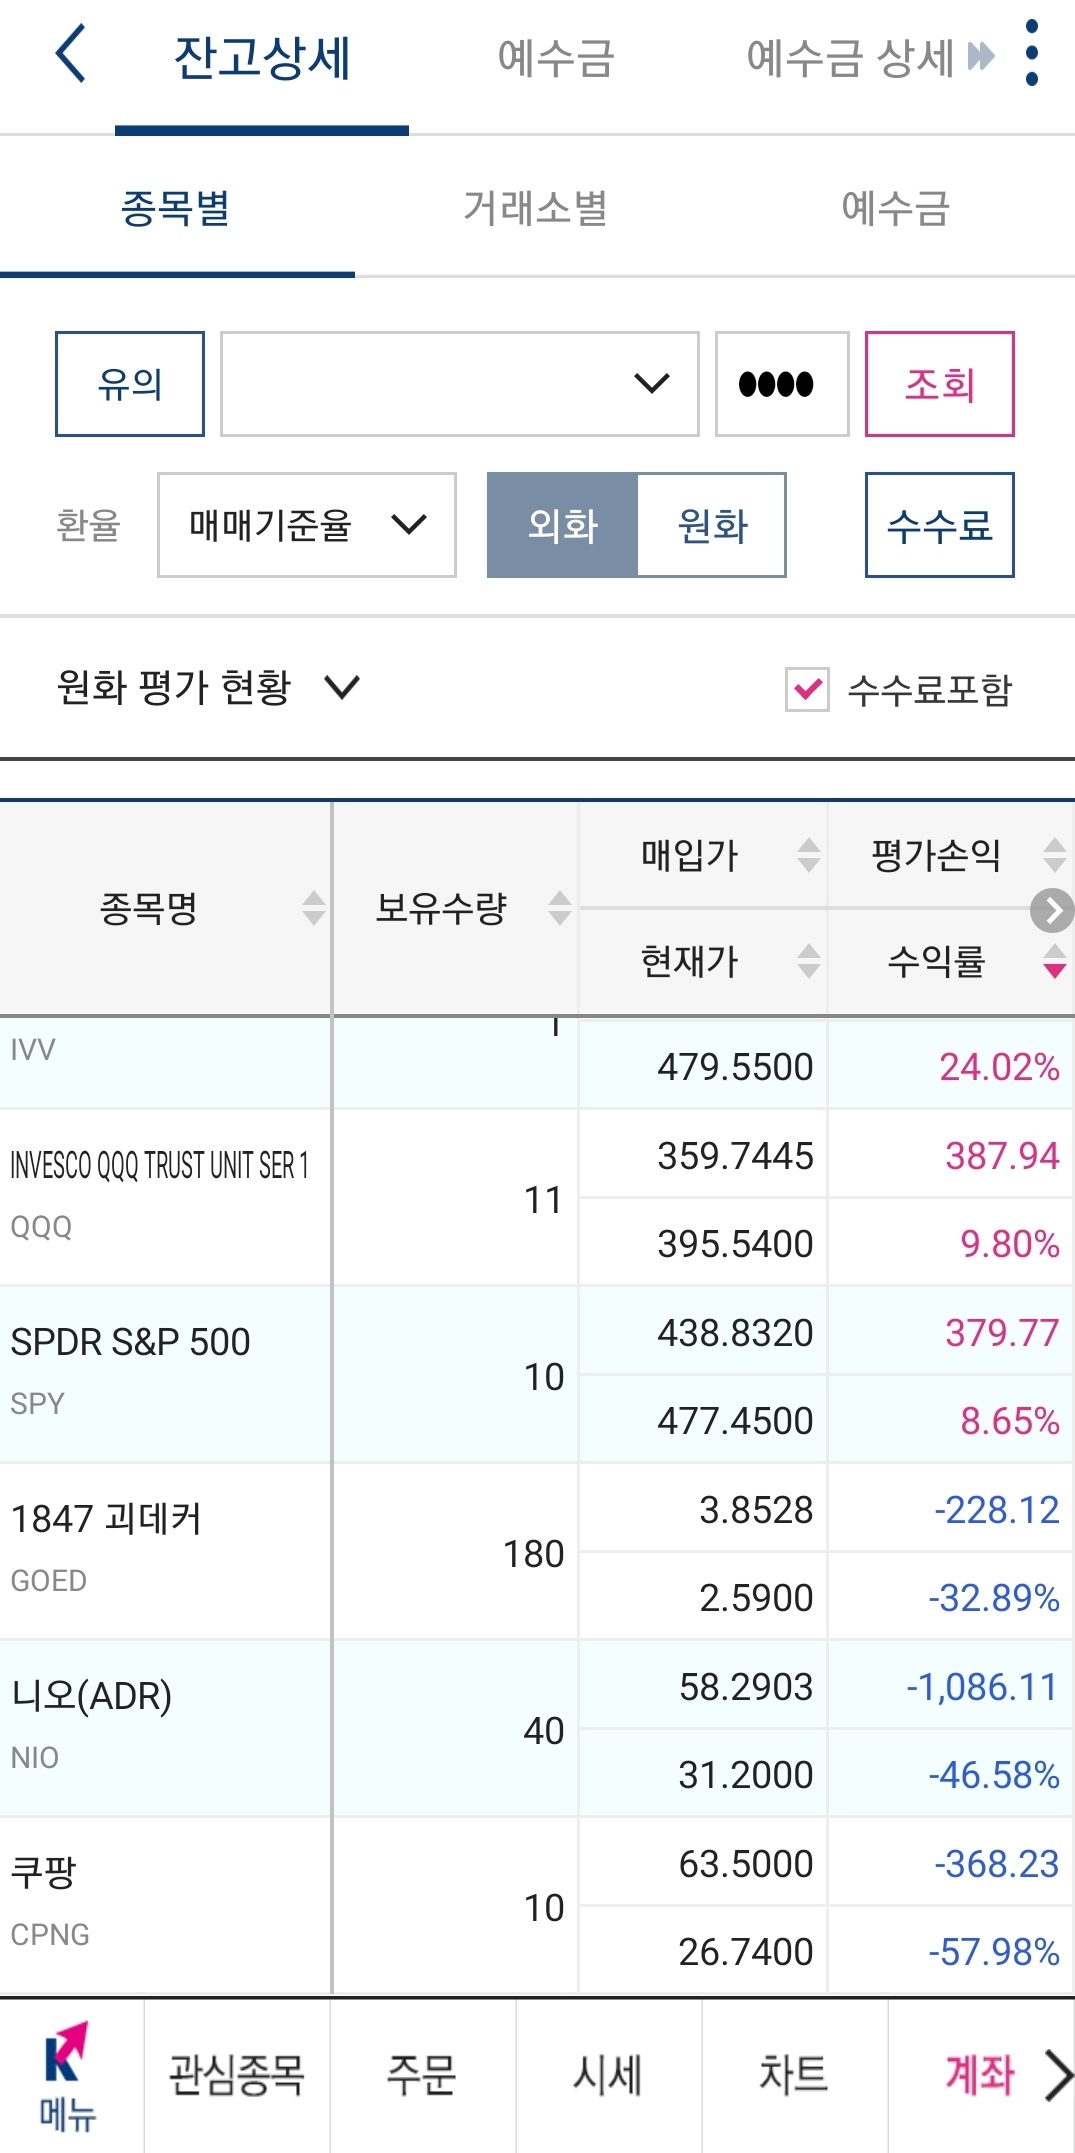The image size is (1075, 2153).
Task: Tap CPNG current price 26.7400
Action: 746,1952
